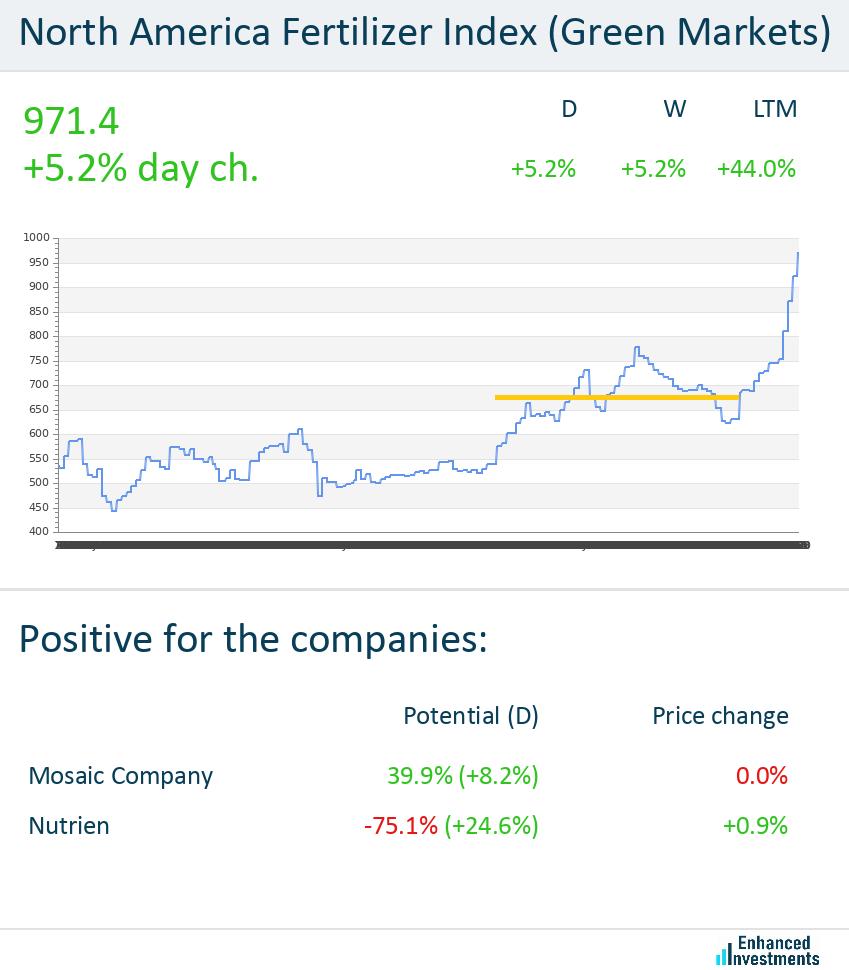Click the dark x-axis date bar
This screenshot has height=970, width=849.
430,545
